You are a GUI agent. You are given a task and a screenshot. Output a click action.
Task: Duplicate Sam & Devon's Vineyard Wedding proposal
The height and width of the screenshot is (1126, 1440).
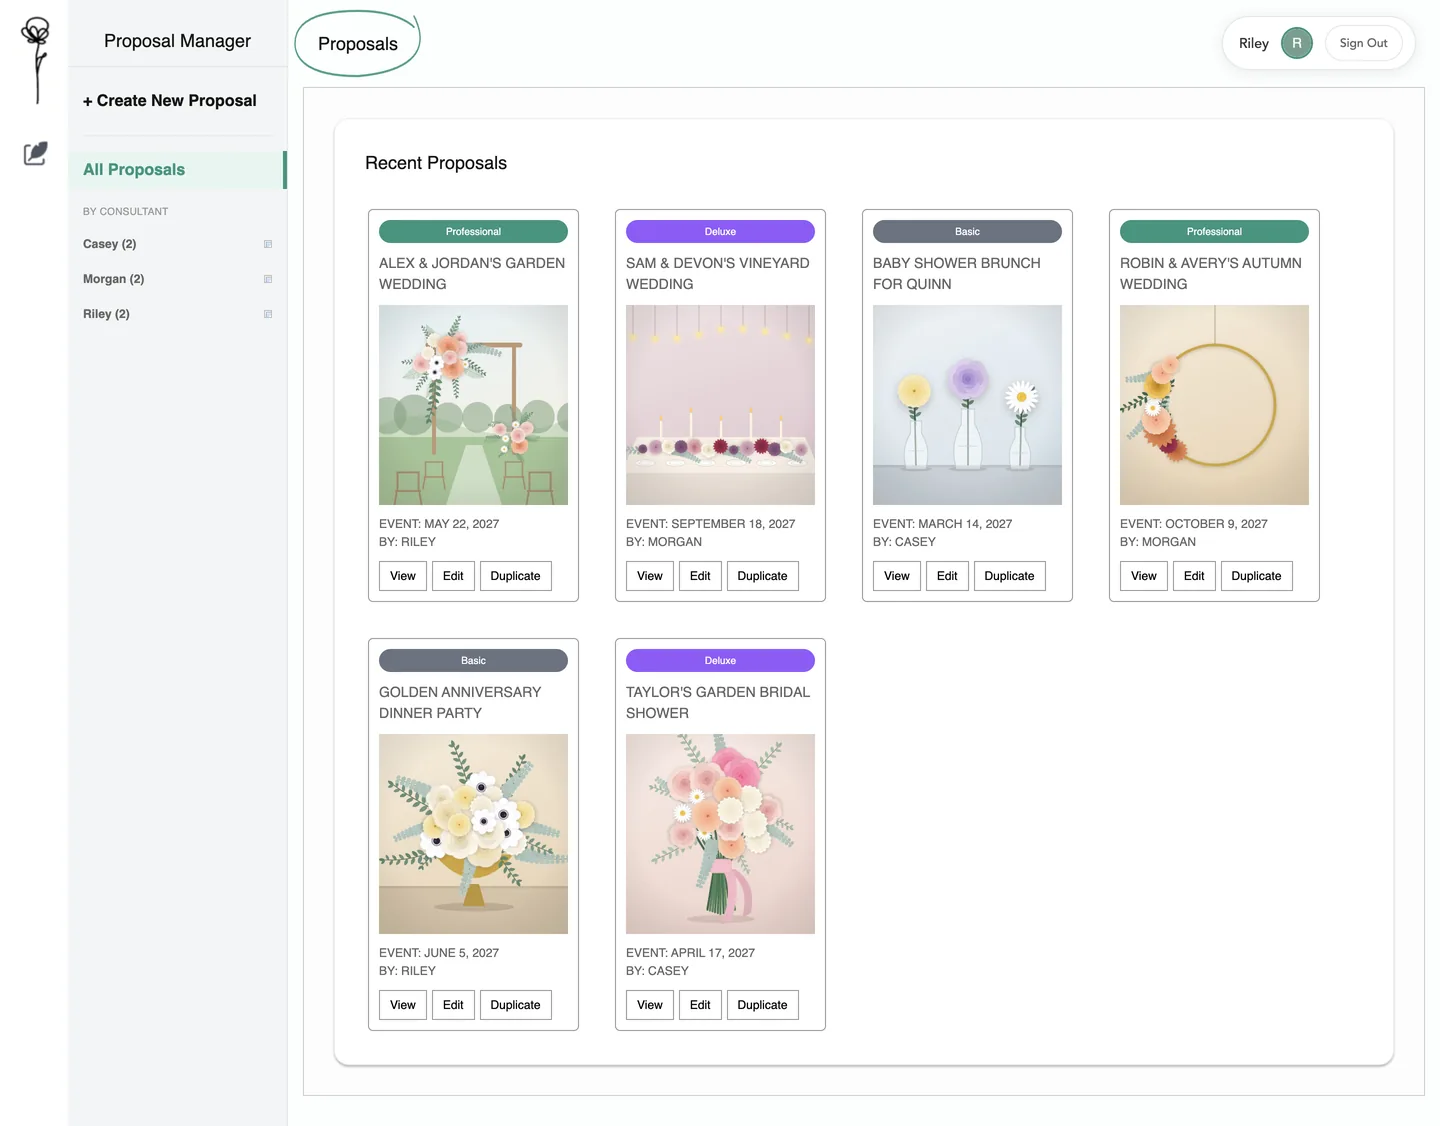point(762,576)
